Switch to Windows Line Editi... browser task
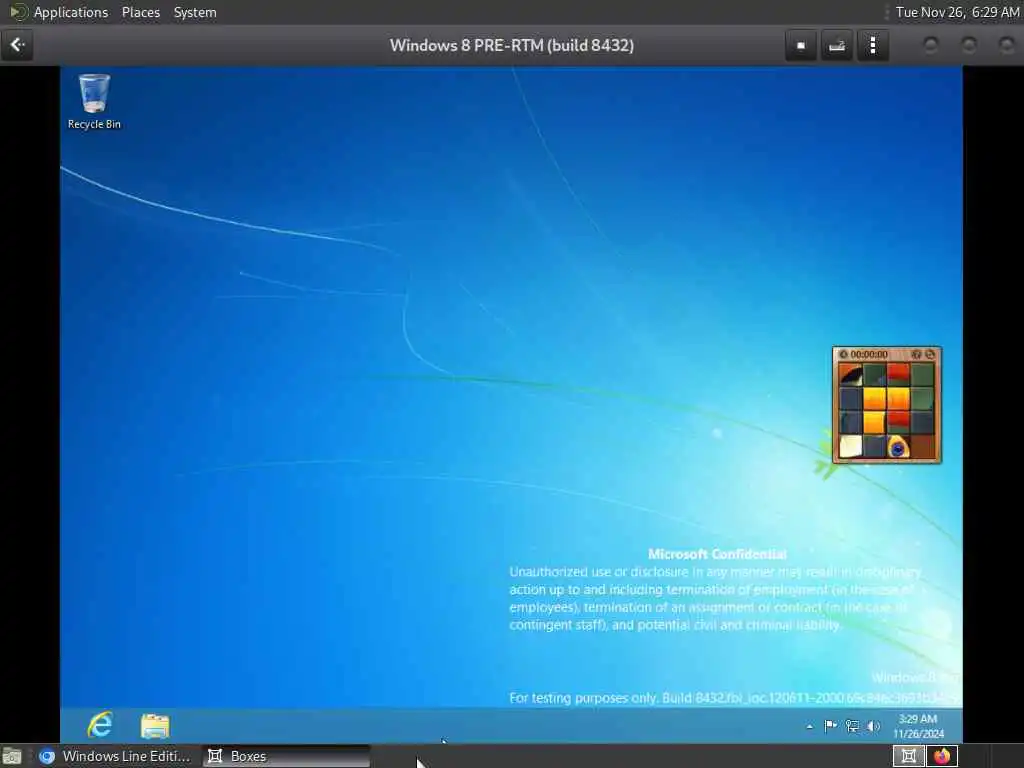This screenshot has height=768, width=1024. click(115, 756)
